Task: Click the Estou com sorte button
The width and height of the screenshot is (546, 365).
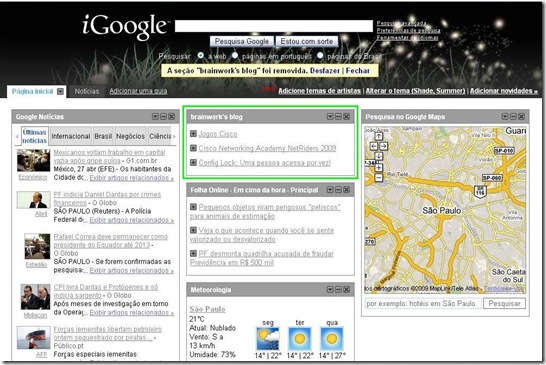Action: click(x=306, y=41)
